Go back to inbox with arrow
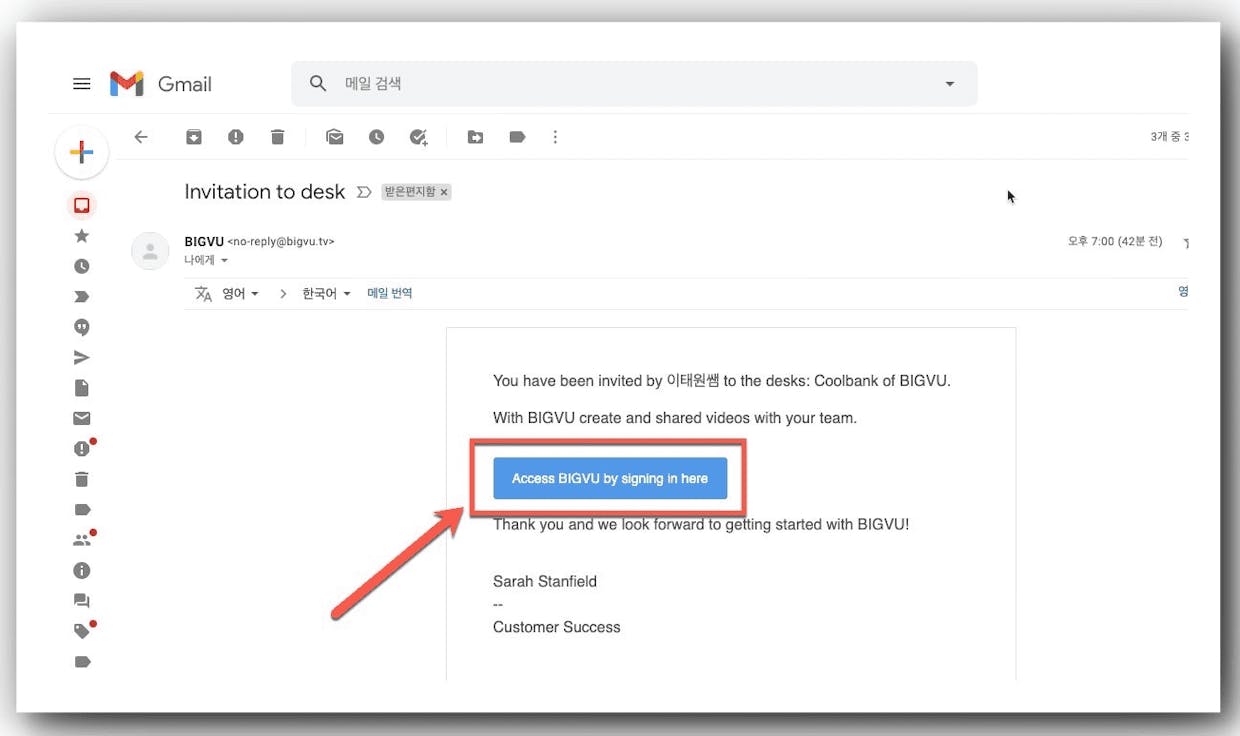The image size is (1240, 736). pyautogui.click(x=141, y=137)
